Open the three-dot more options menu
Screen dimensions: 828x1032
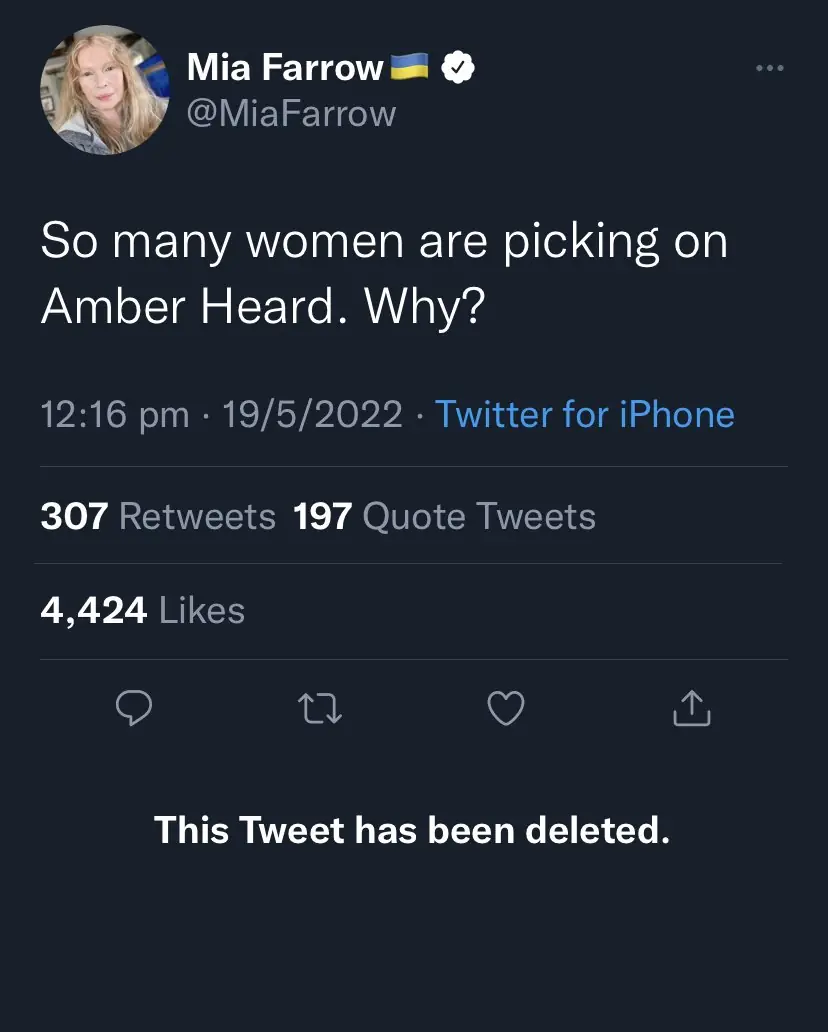tap(769, 68)
